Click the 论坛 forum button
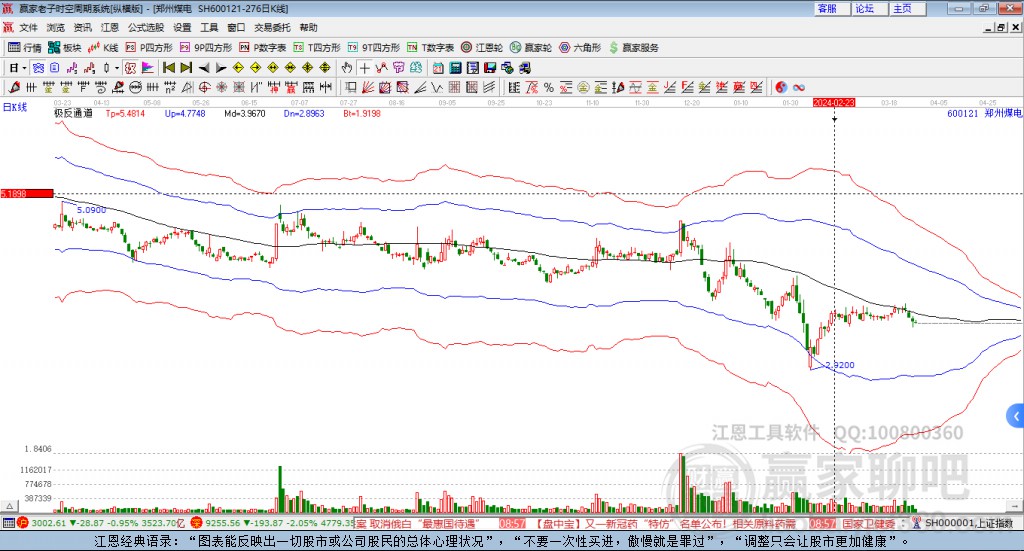 tap(864, 8)
